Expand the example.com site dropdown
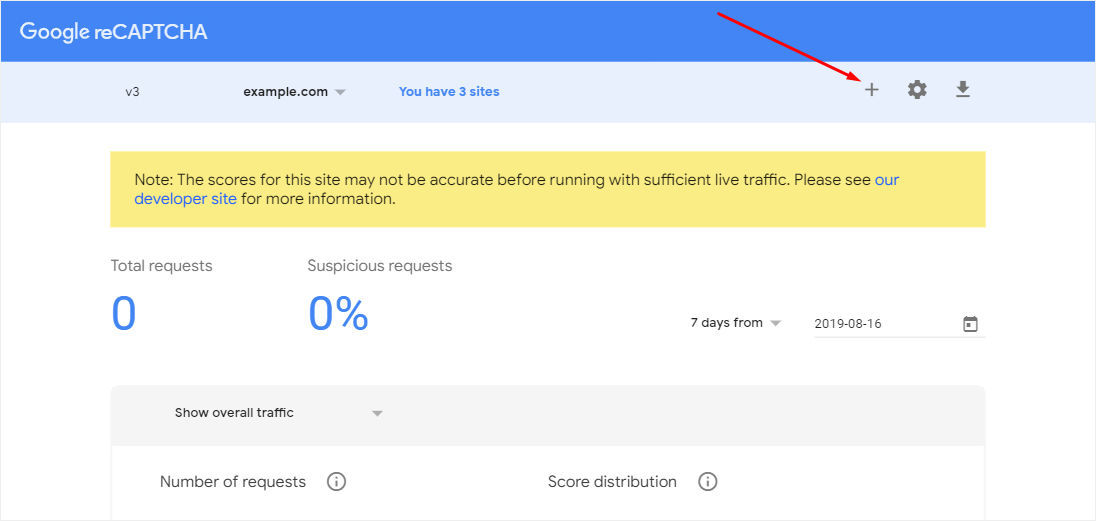Screen dimensions: 1096x521 click(294, 92)
